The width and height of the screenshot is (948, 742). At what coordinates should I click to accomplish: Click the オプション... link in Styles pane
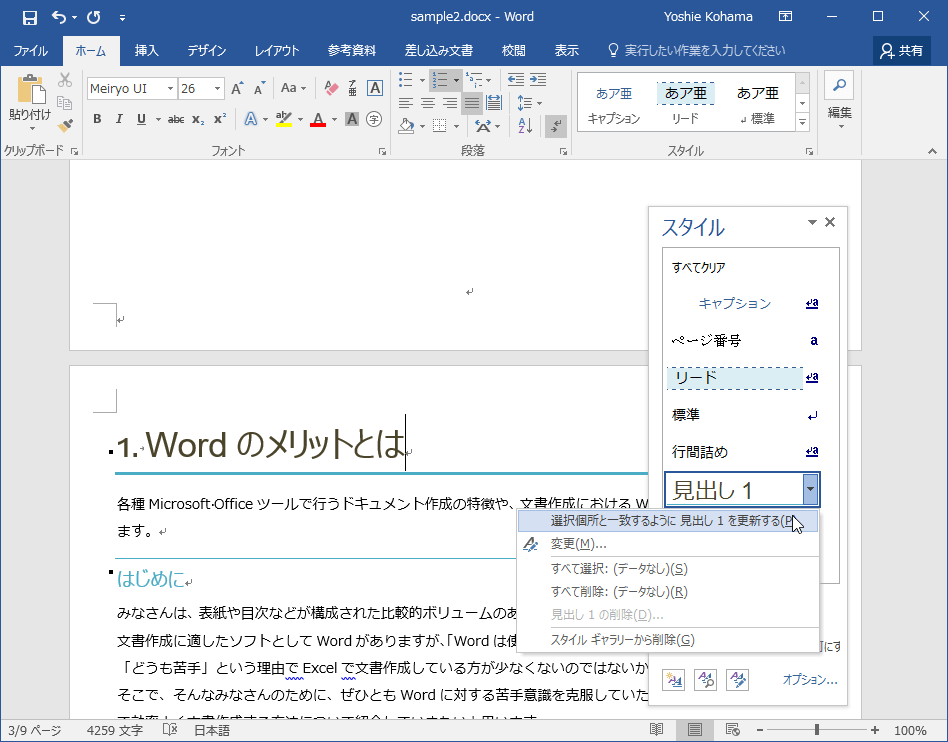click(810, 680)
